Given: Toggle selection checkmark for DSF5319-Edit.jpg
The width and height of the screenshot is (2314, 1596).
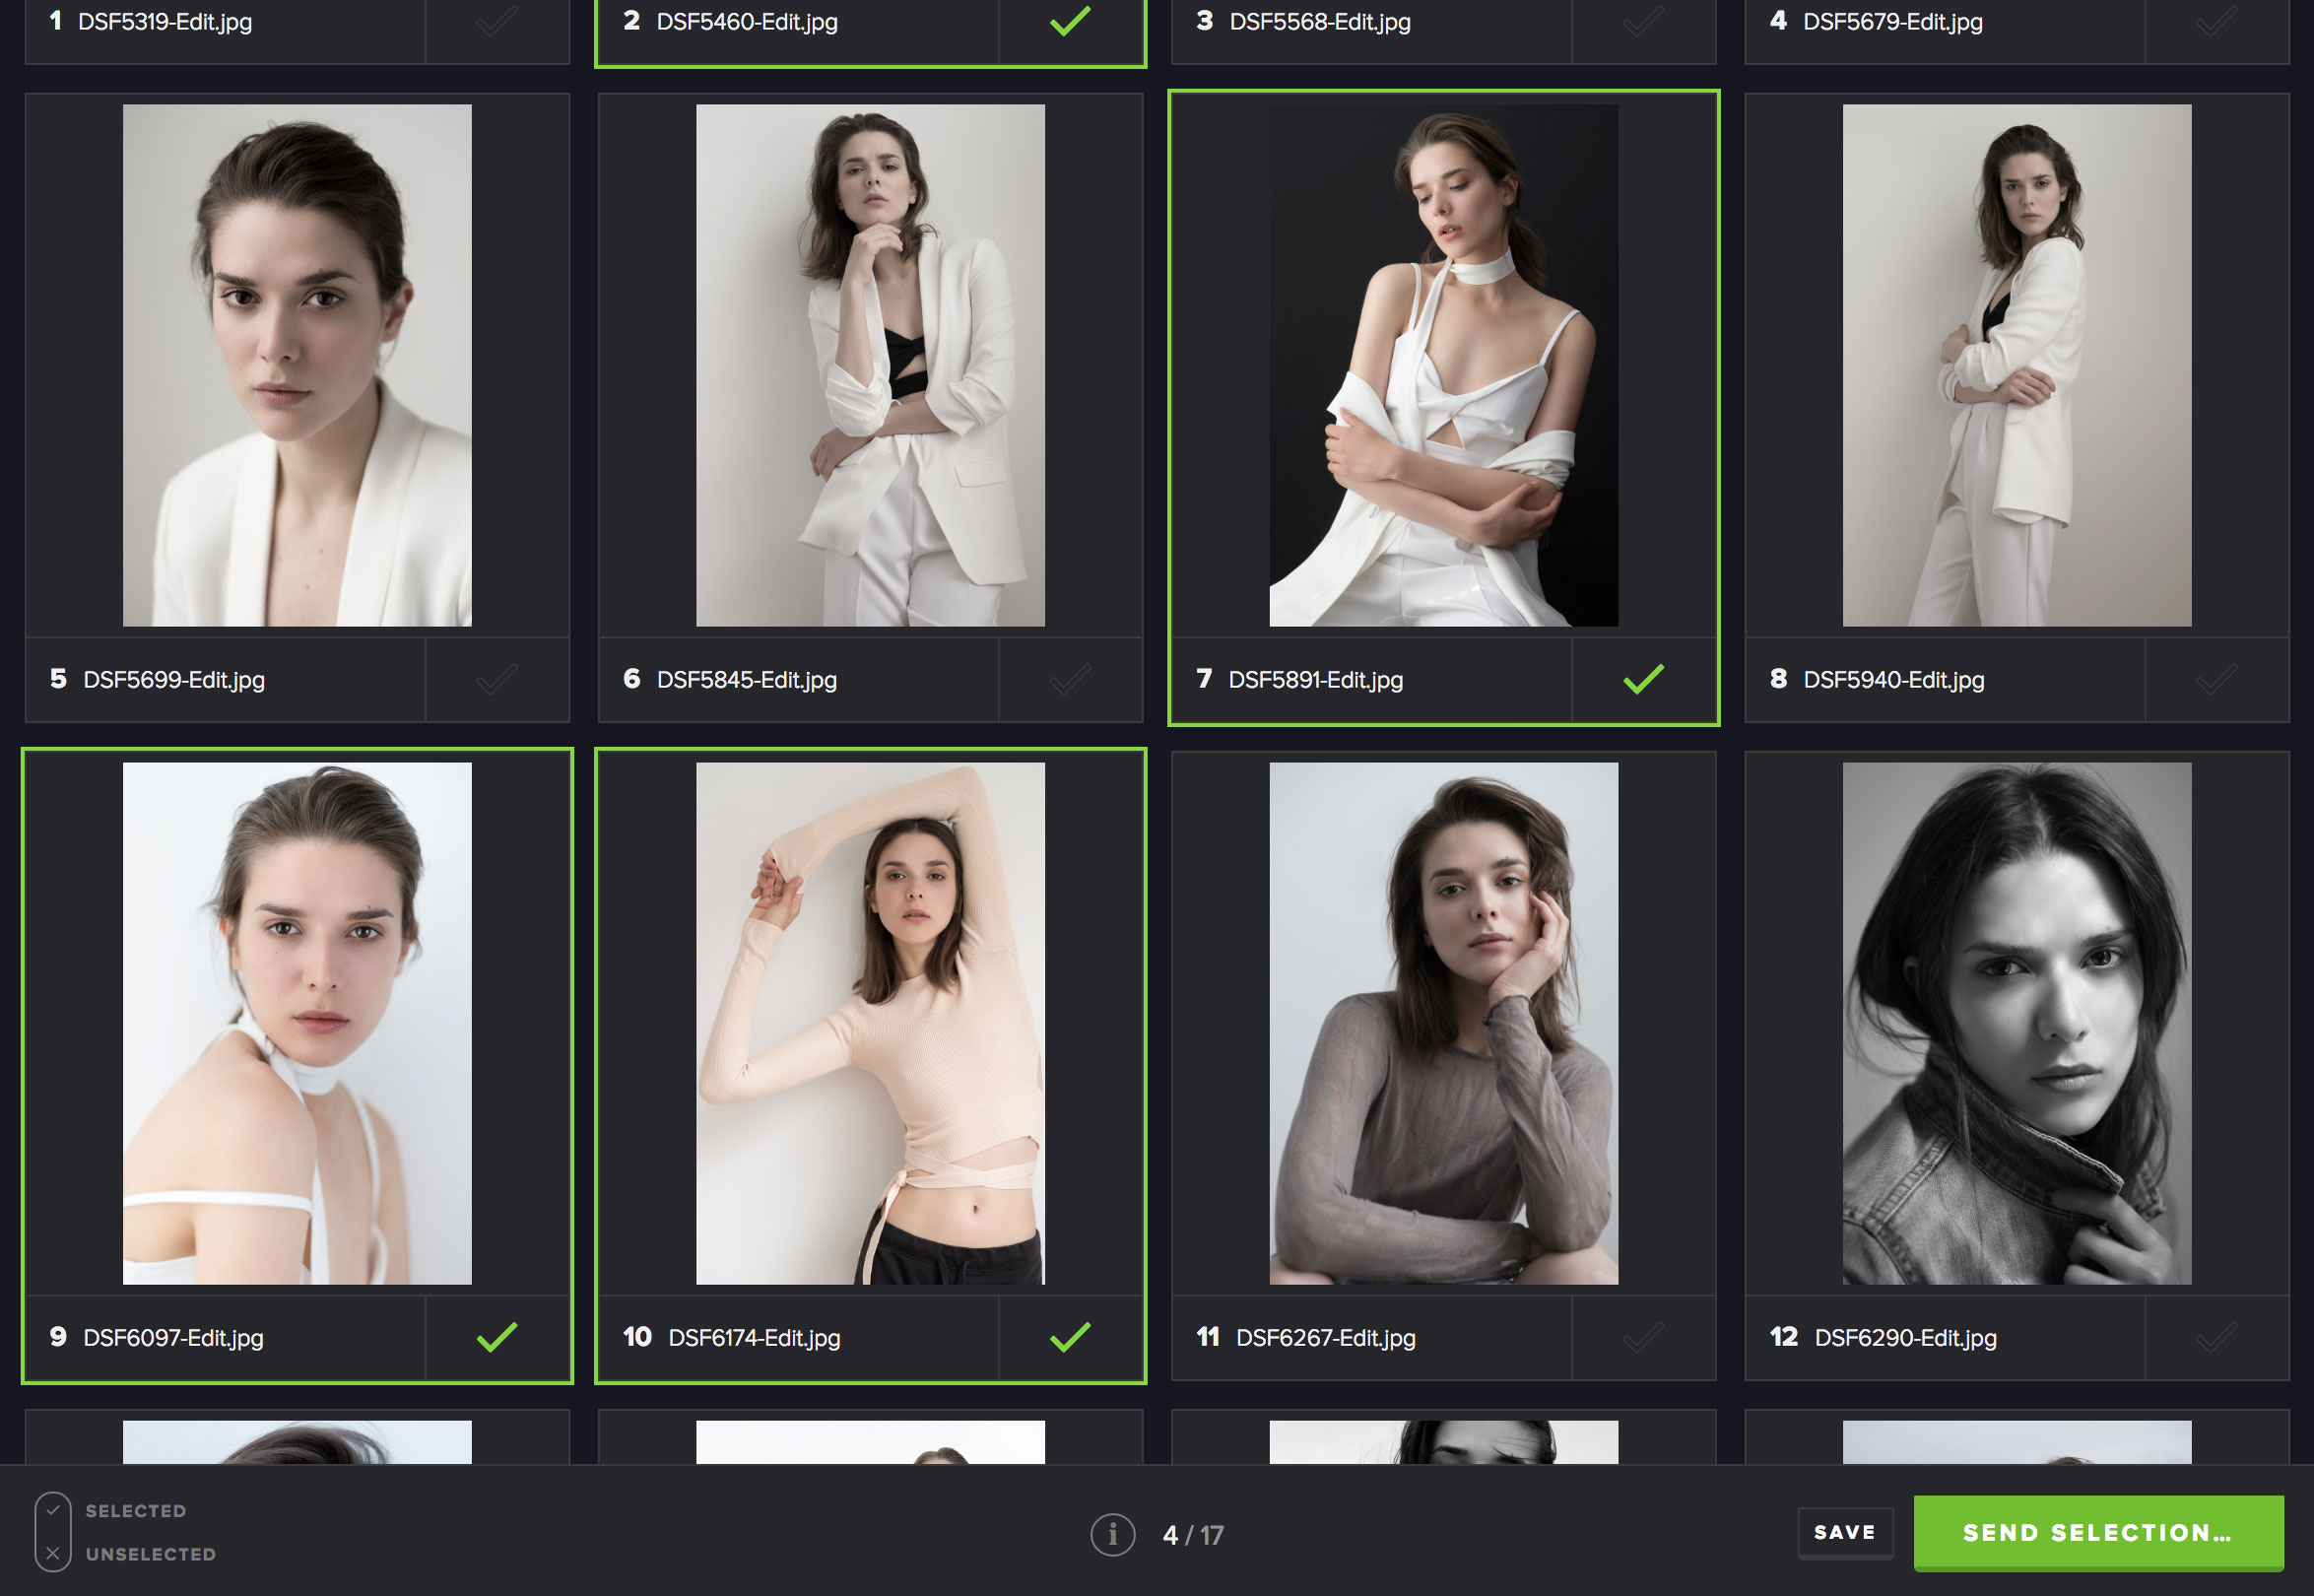Looking at the screenshot, I should [x=497, y=21].
